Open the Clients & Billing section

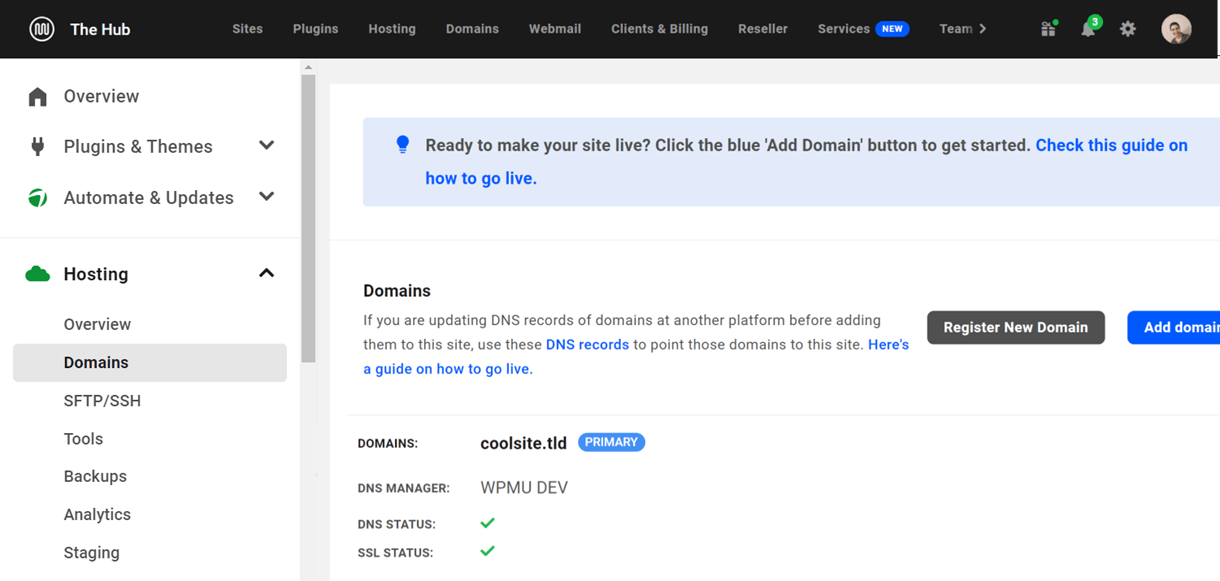(659, 29)
